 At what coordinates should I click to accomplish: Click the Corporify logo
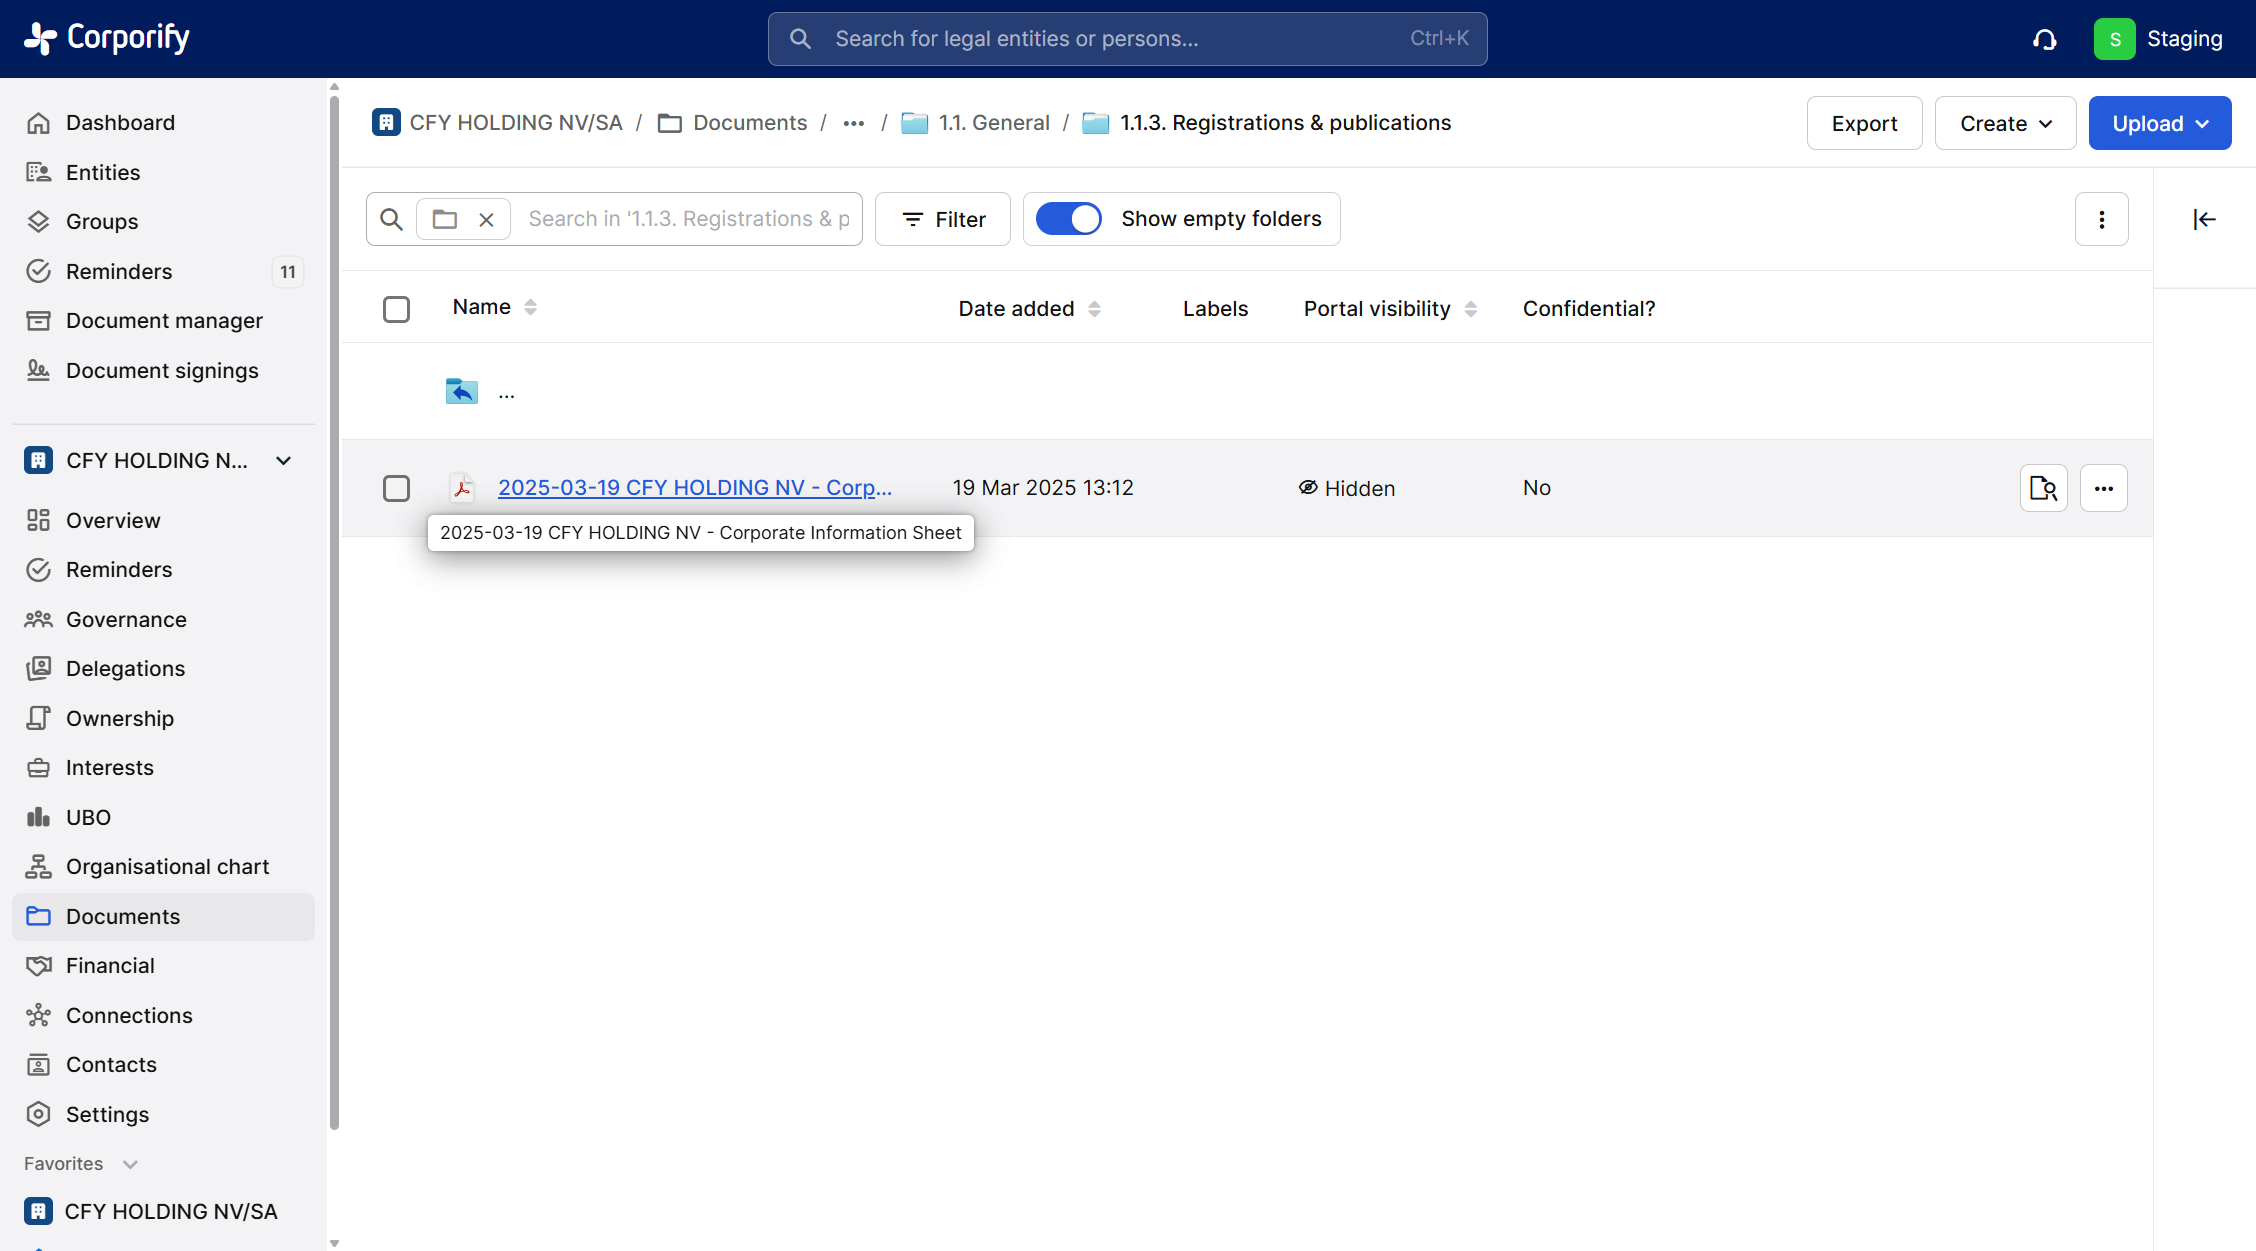click(x=107, y=38)
